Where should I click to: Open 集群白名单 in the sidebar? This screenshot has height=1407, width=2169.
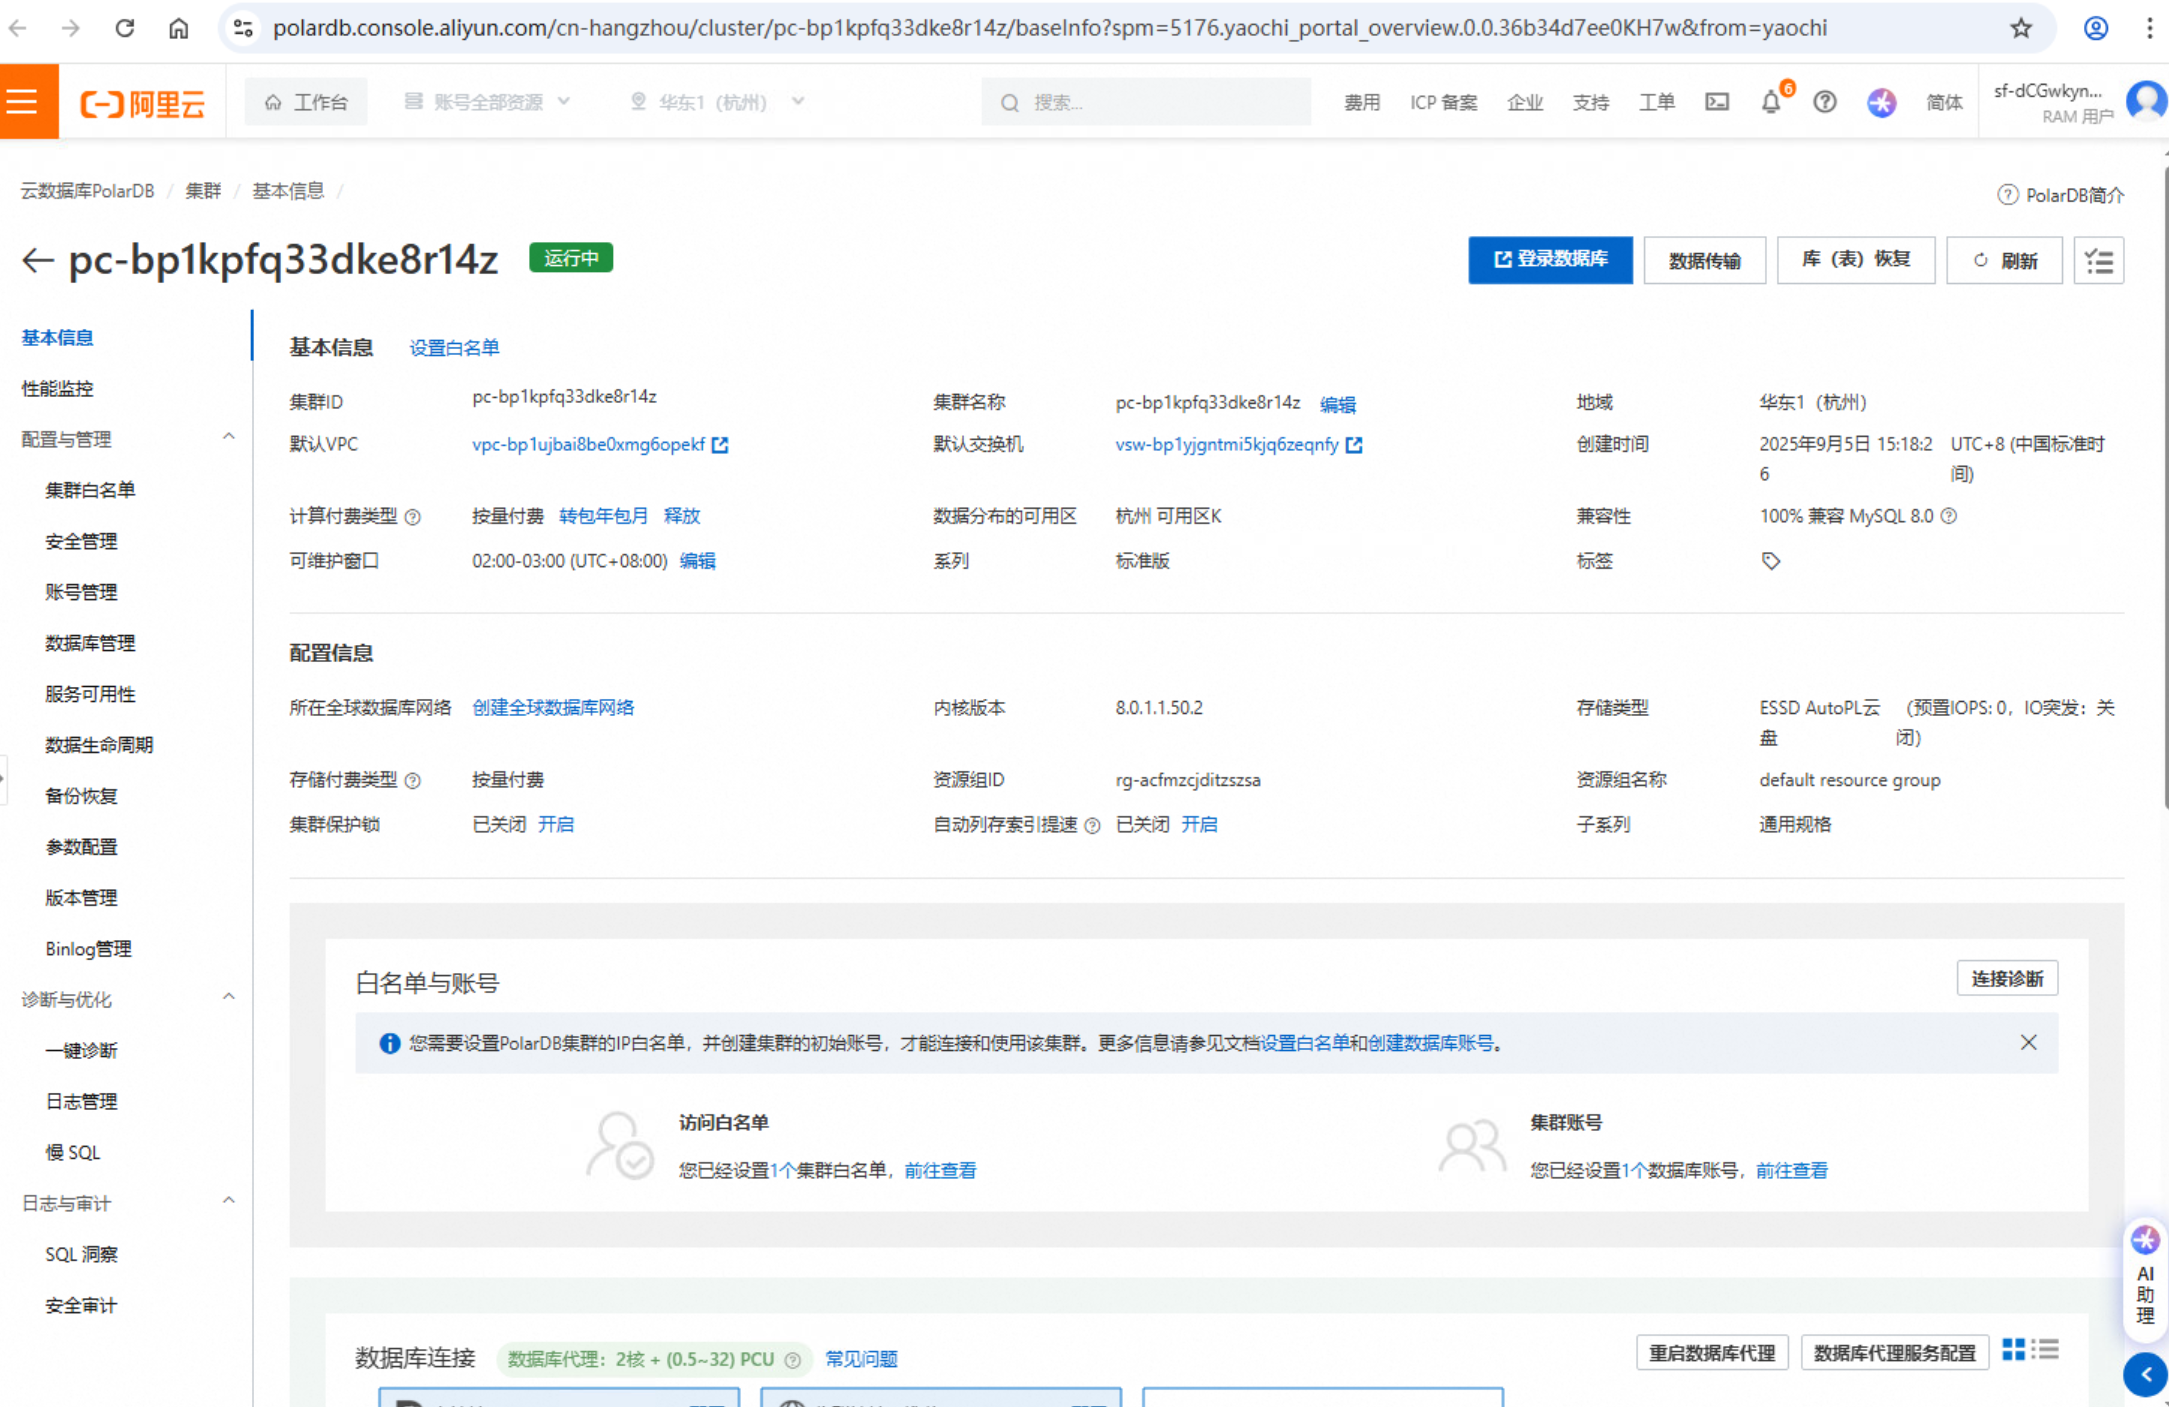[90, 491]
